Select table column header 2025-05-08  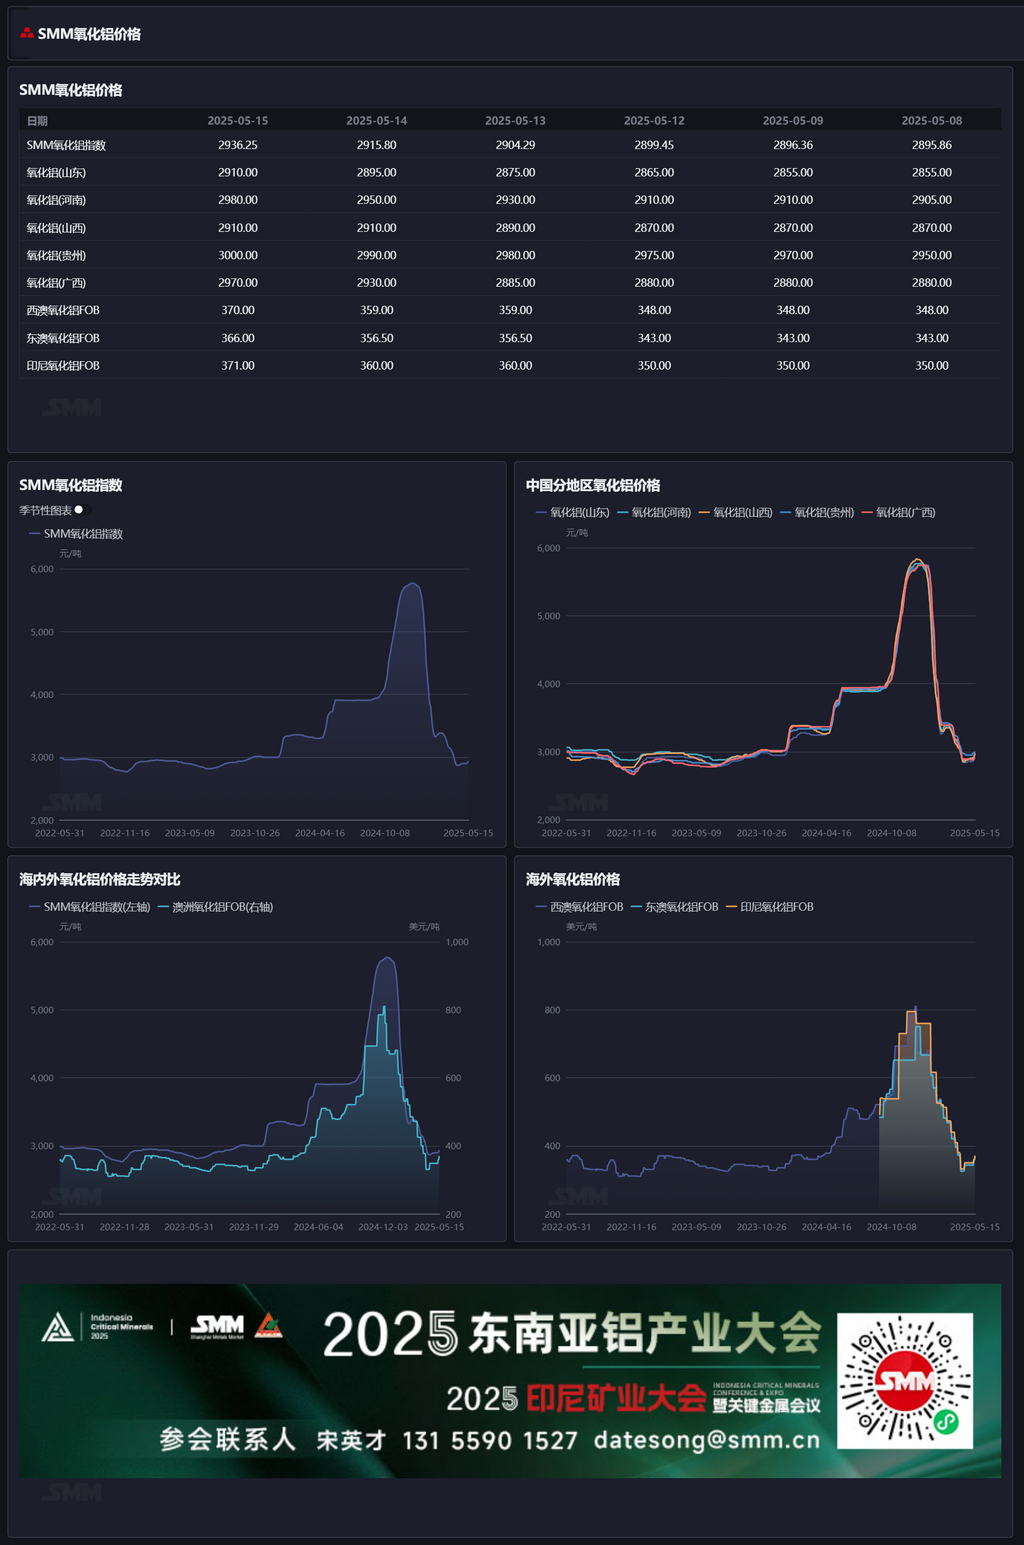932,121
